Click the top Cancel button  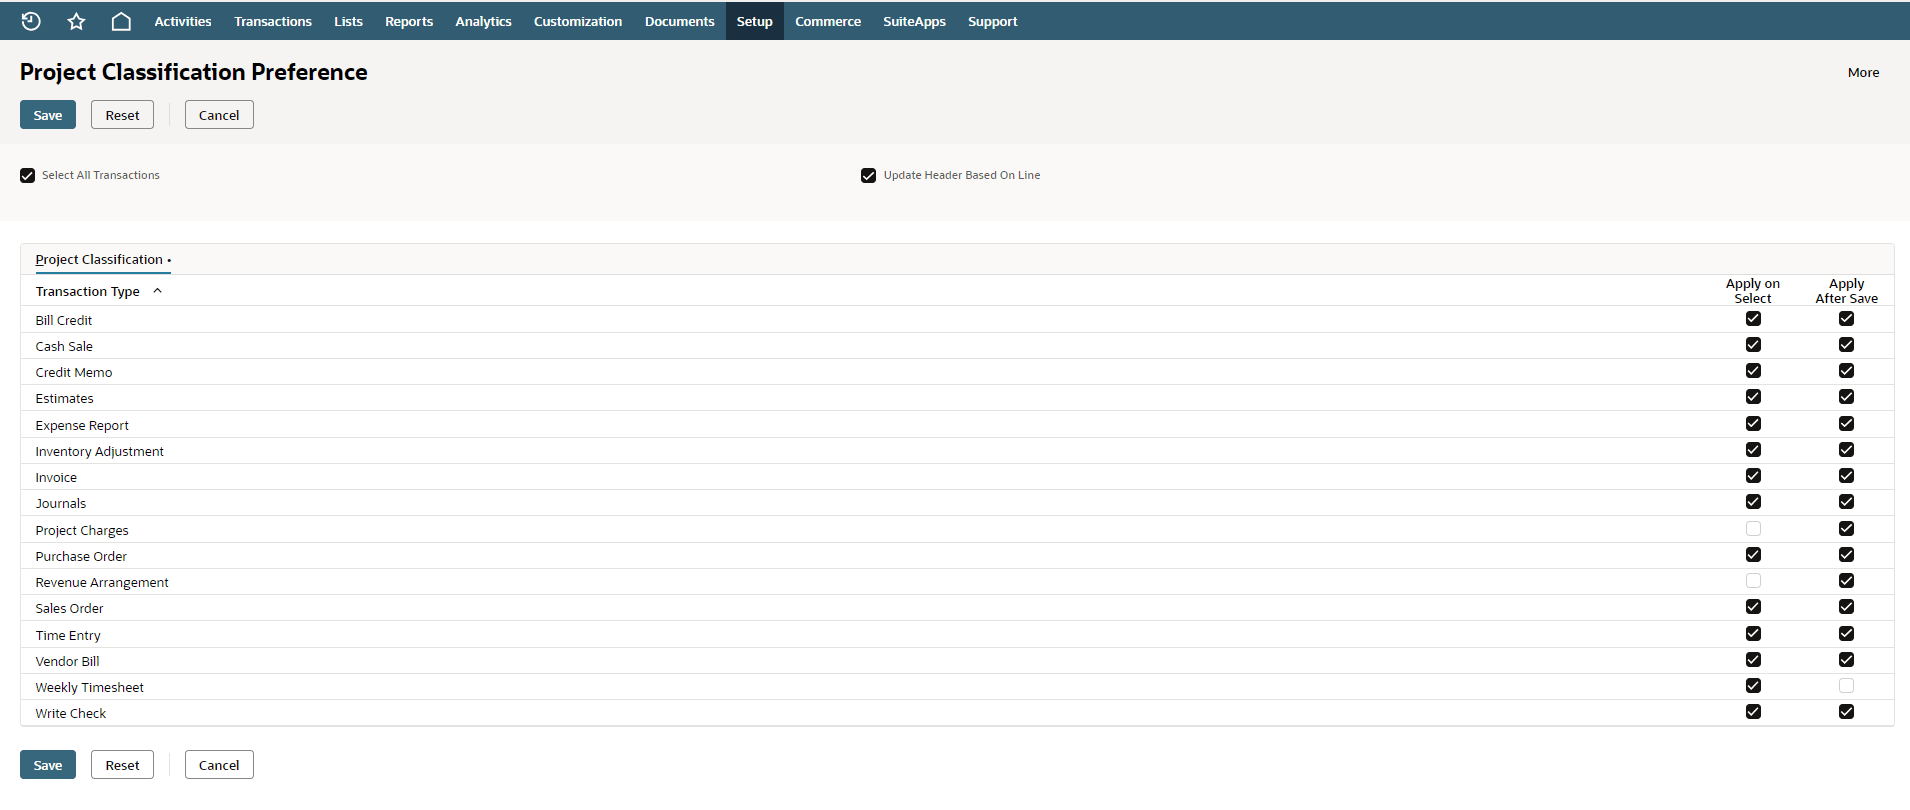(x=219, y=115)
